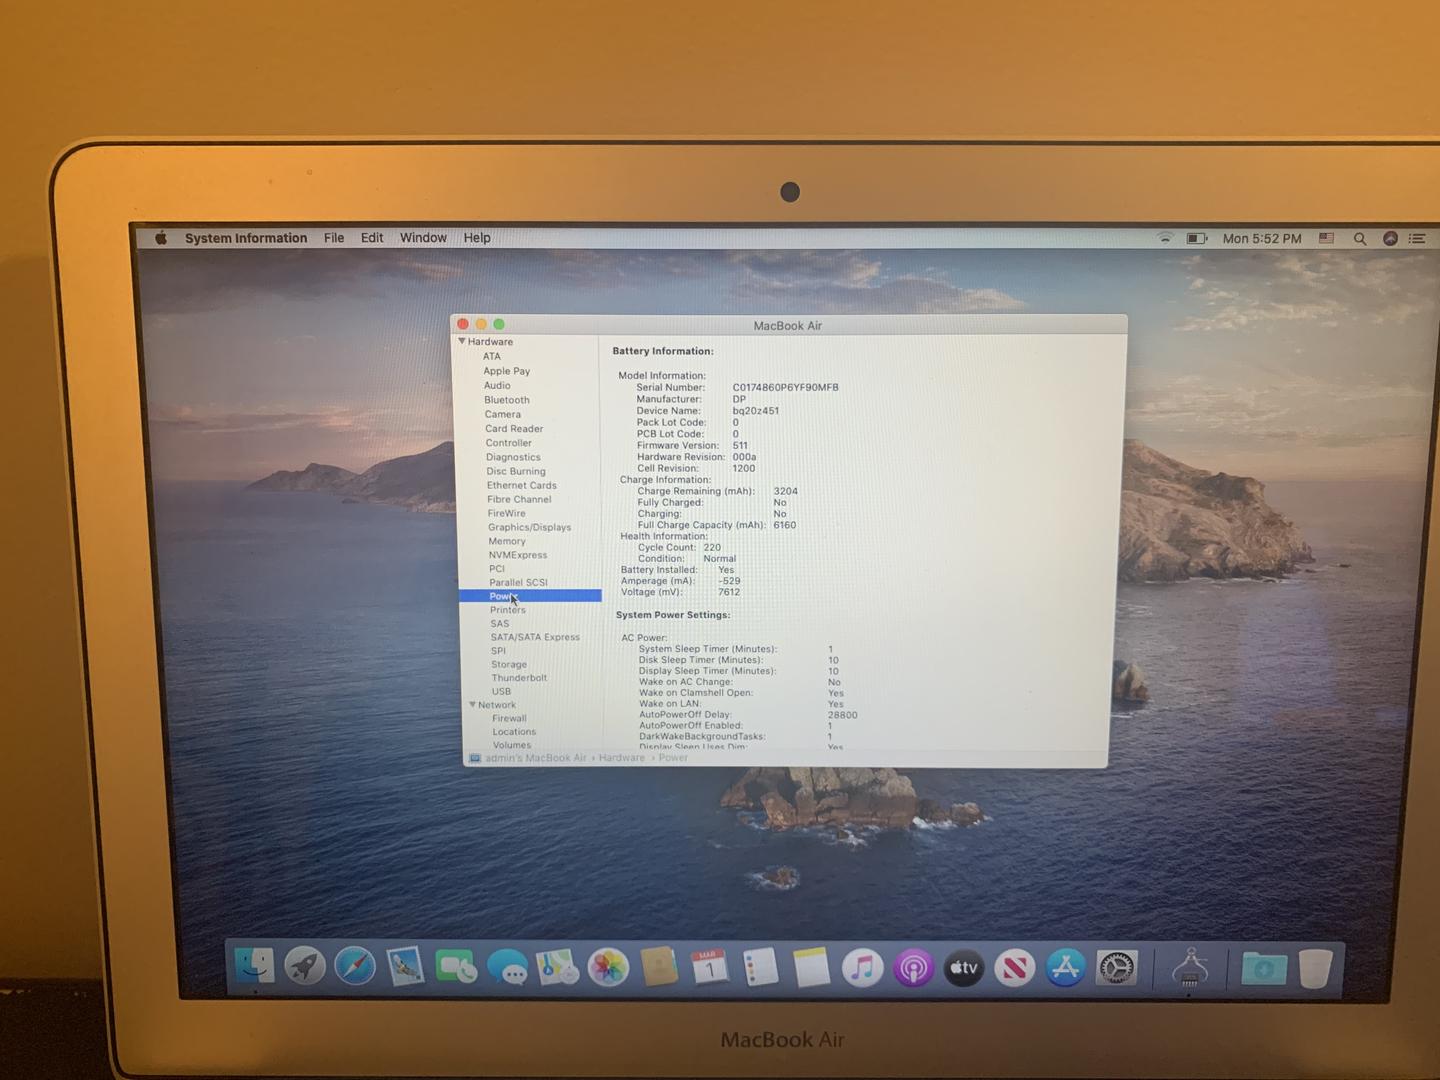Open Contacts from the Dock
The image size is (1440, 1080).
click(659, 967)
